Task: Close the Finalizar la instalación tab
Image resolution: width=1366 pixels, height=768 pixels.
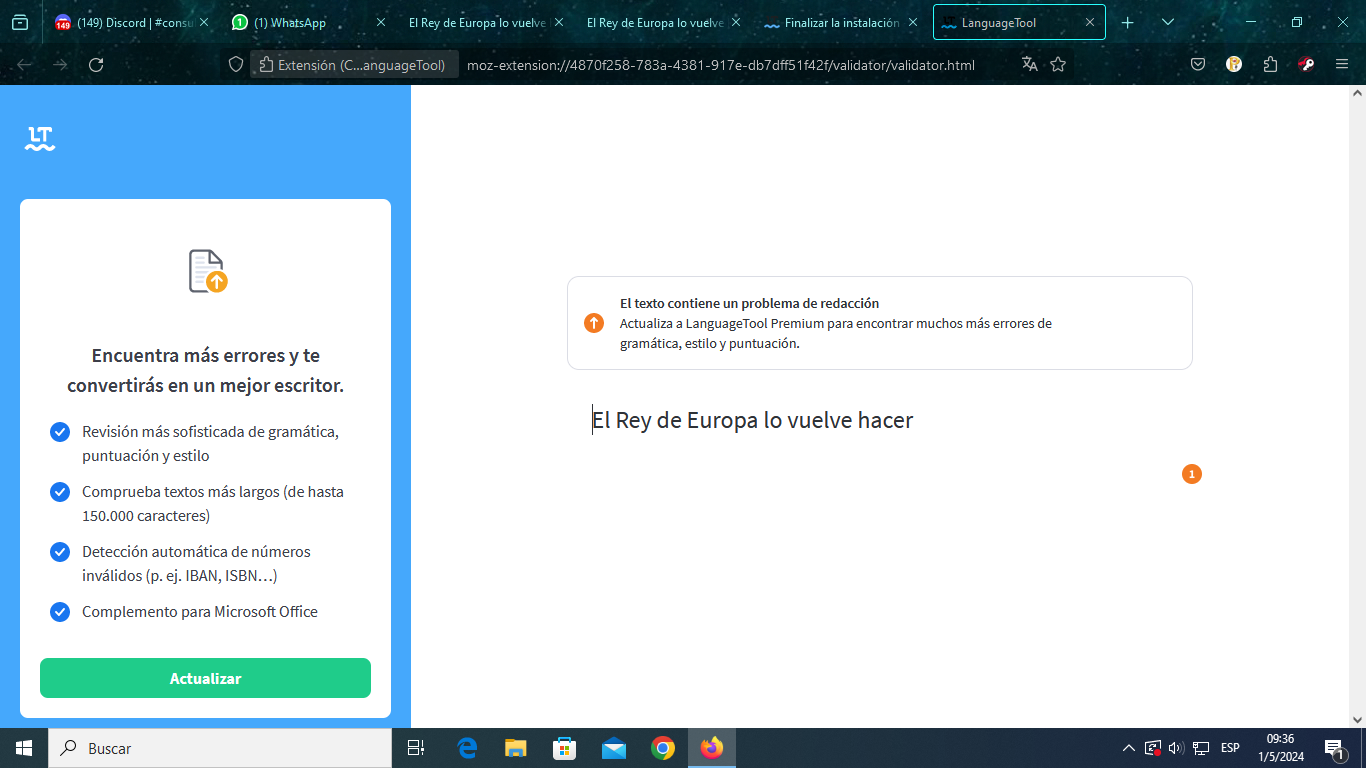Action: pos(911,22)
